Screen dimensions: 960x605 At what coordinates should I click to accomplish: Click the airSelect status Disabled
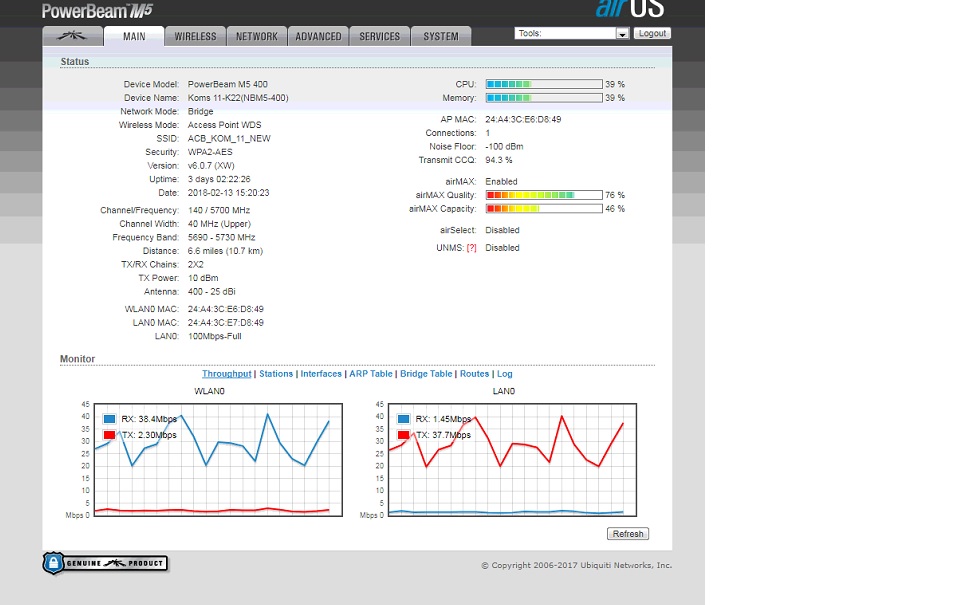click(x=502, y=230)
